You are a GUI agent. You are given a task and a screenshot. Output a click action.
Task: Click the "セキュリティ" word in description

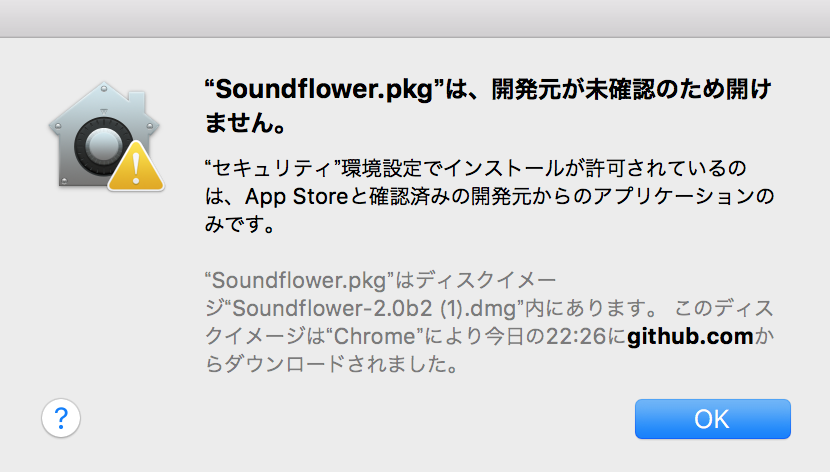(275, 168)
